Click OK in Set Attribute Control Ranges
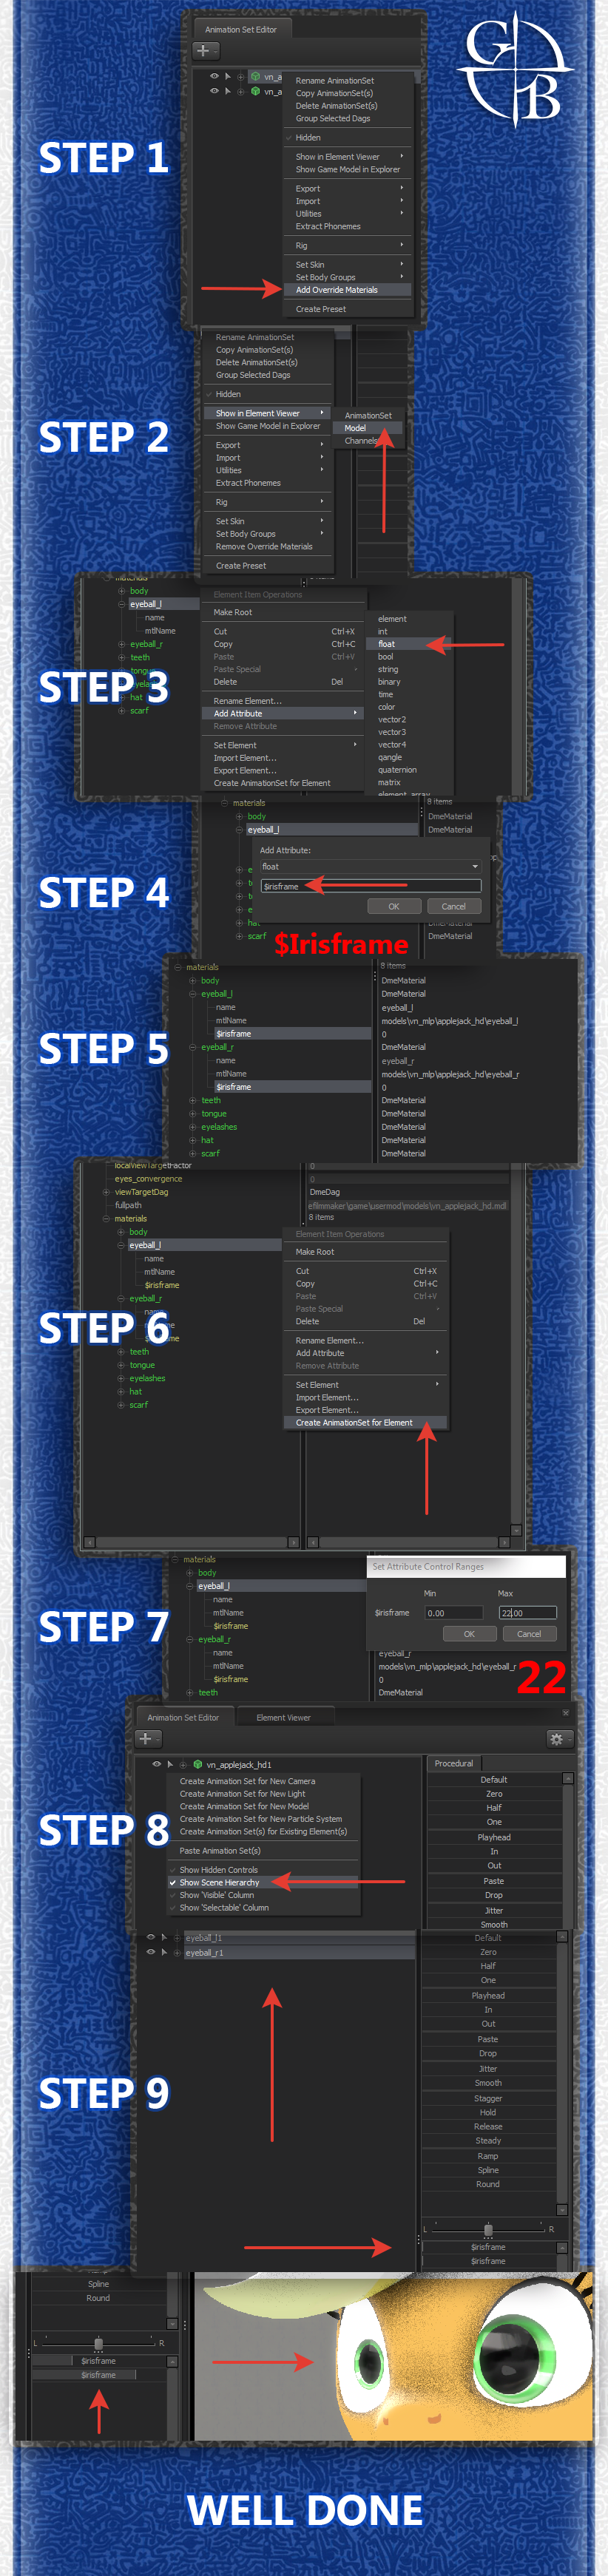Screen dimensions: 608x2576 pyautogui.click(x=469, y=1634)
